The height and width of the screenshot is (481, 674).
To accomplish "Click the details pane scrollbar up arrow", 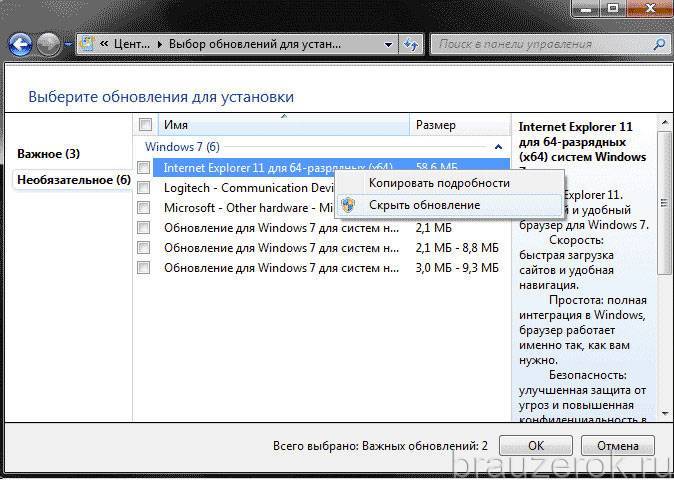I will pos(665,123).
